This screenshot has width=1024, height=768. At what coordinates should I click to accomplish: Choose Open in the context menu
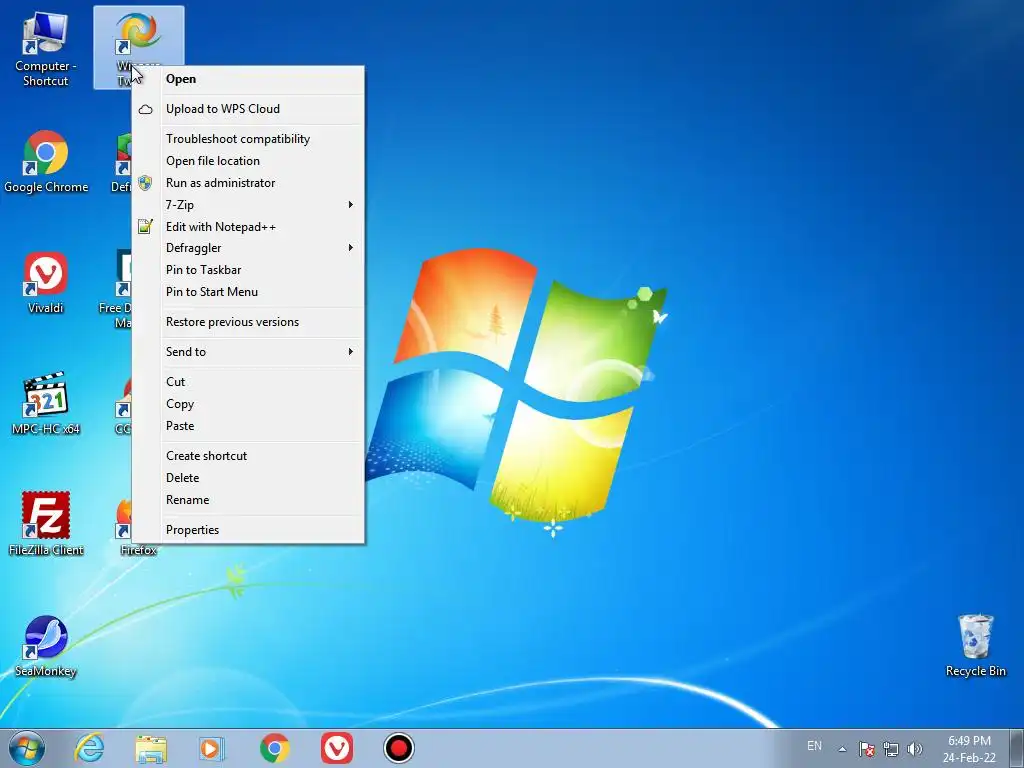[248, 79]
